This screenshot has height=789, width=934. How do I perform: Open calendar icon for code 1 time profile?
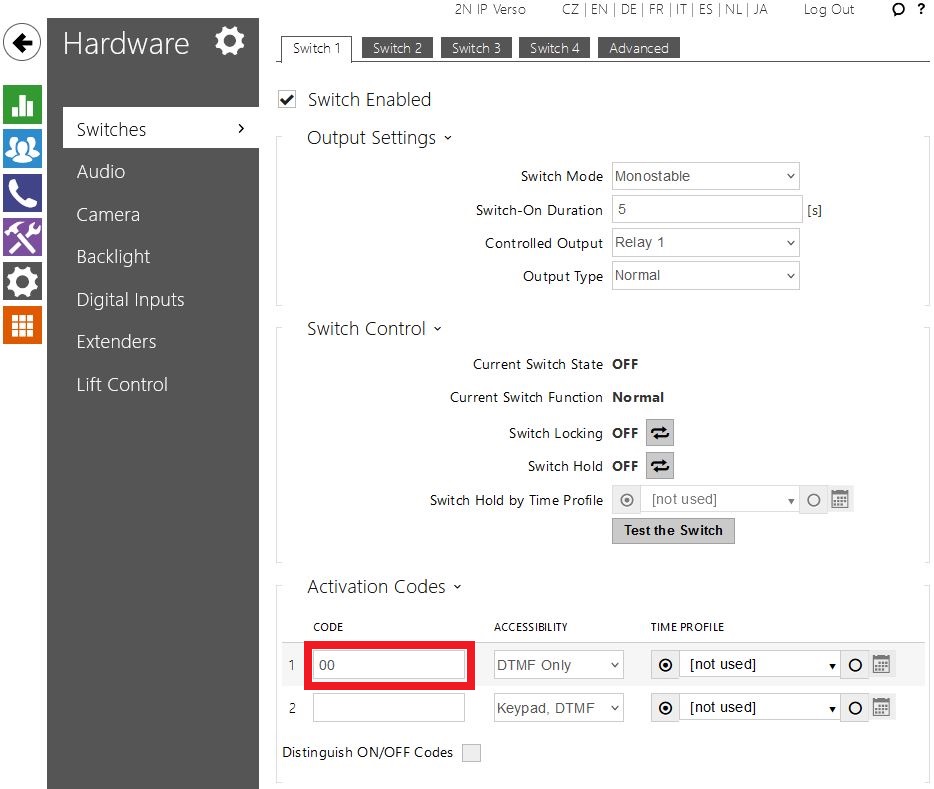[881, 664]
